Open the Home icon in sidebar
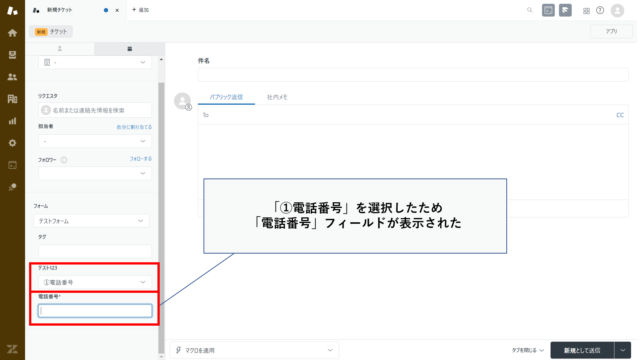This screenshot has height=360, width=640. 12,33
